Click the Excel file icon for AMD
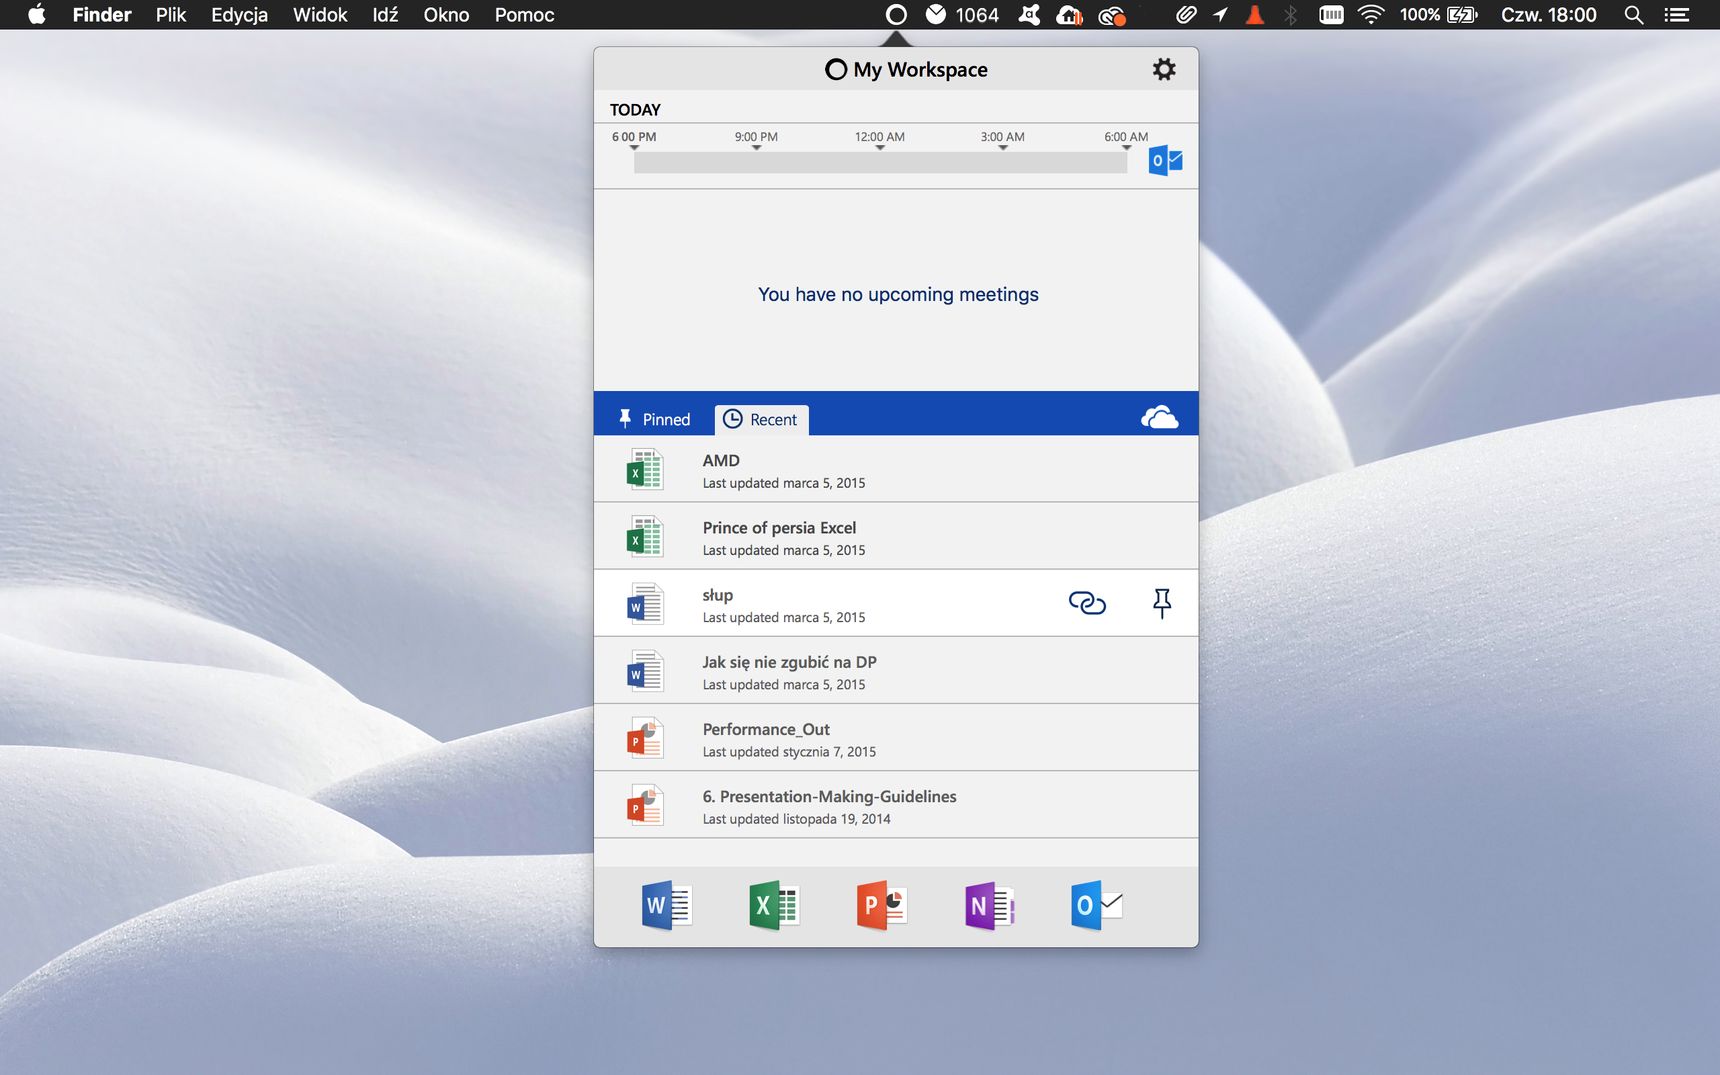 [645, 469]
